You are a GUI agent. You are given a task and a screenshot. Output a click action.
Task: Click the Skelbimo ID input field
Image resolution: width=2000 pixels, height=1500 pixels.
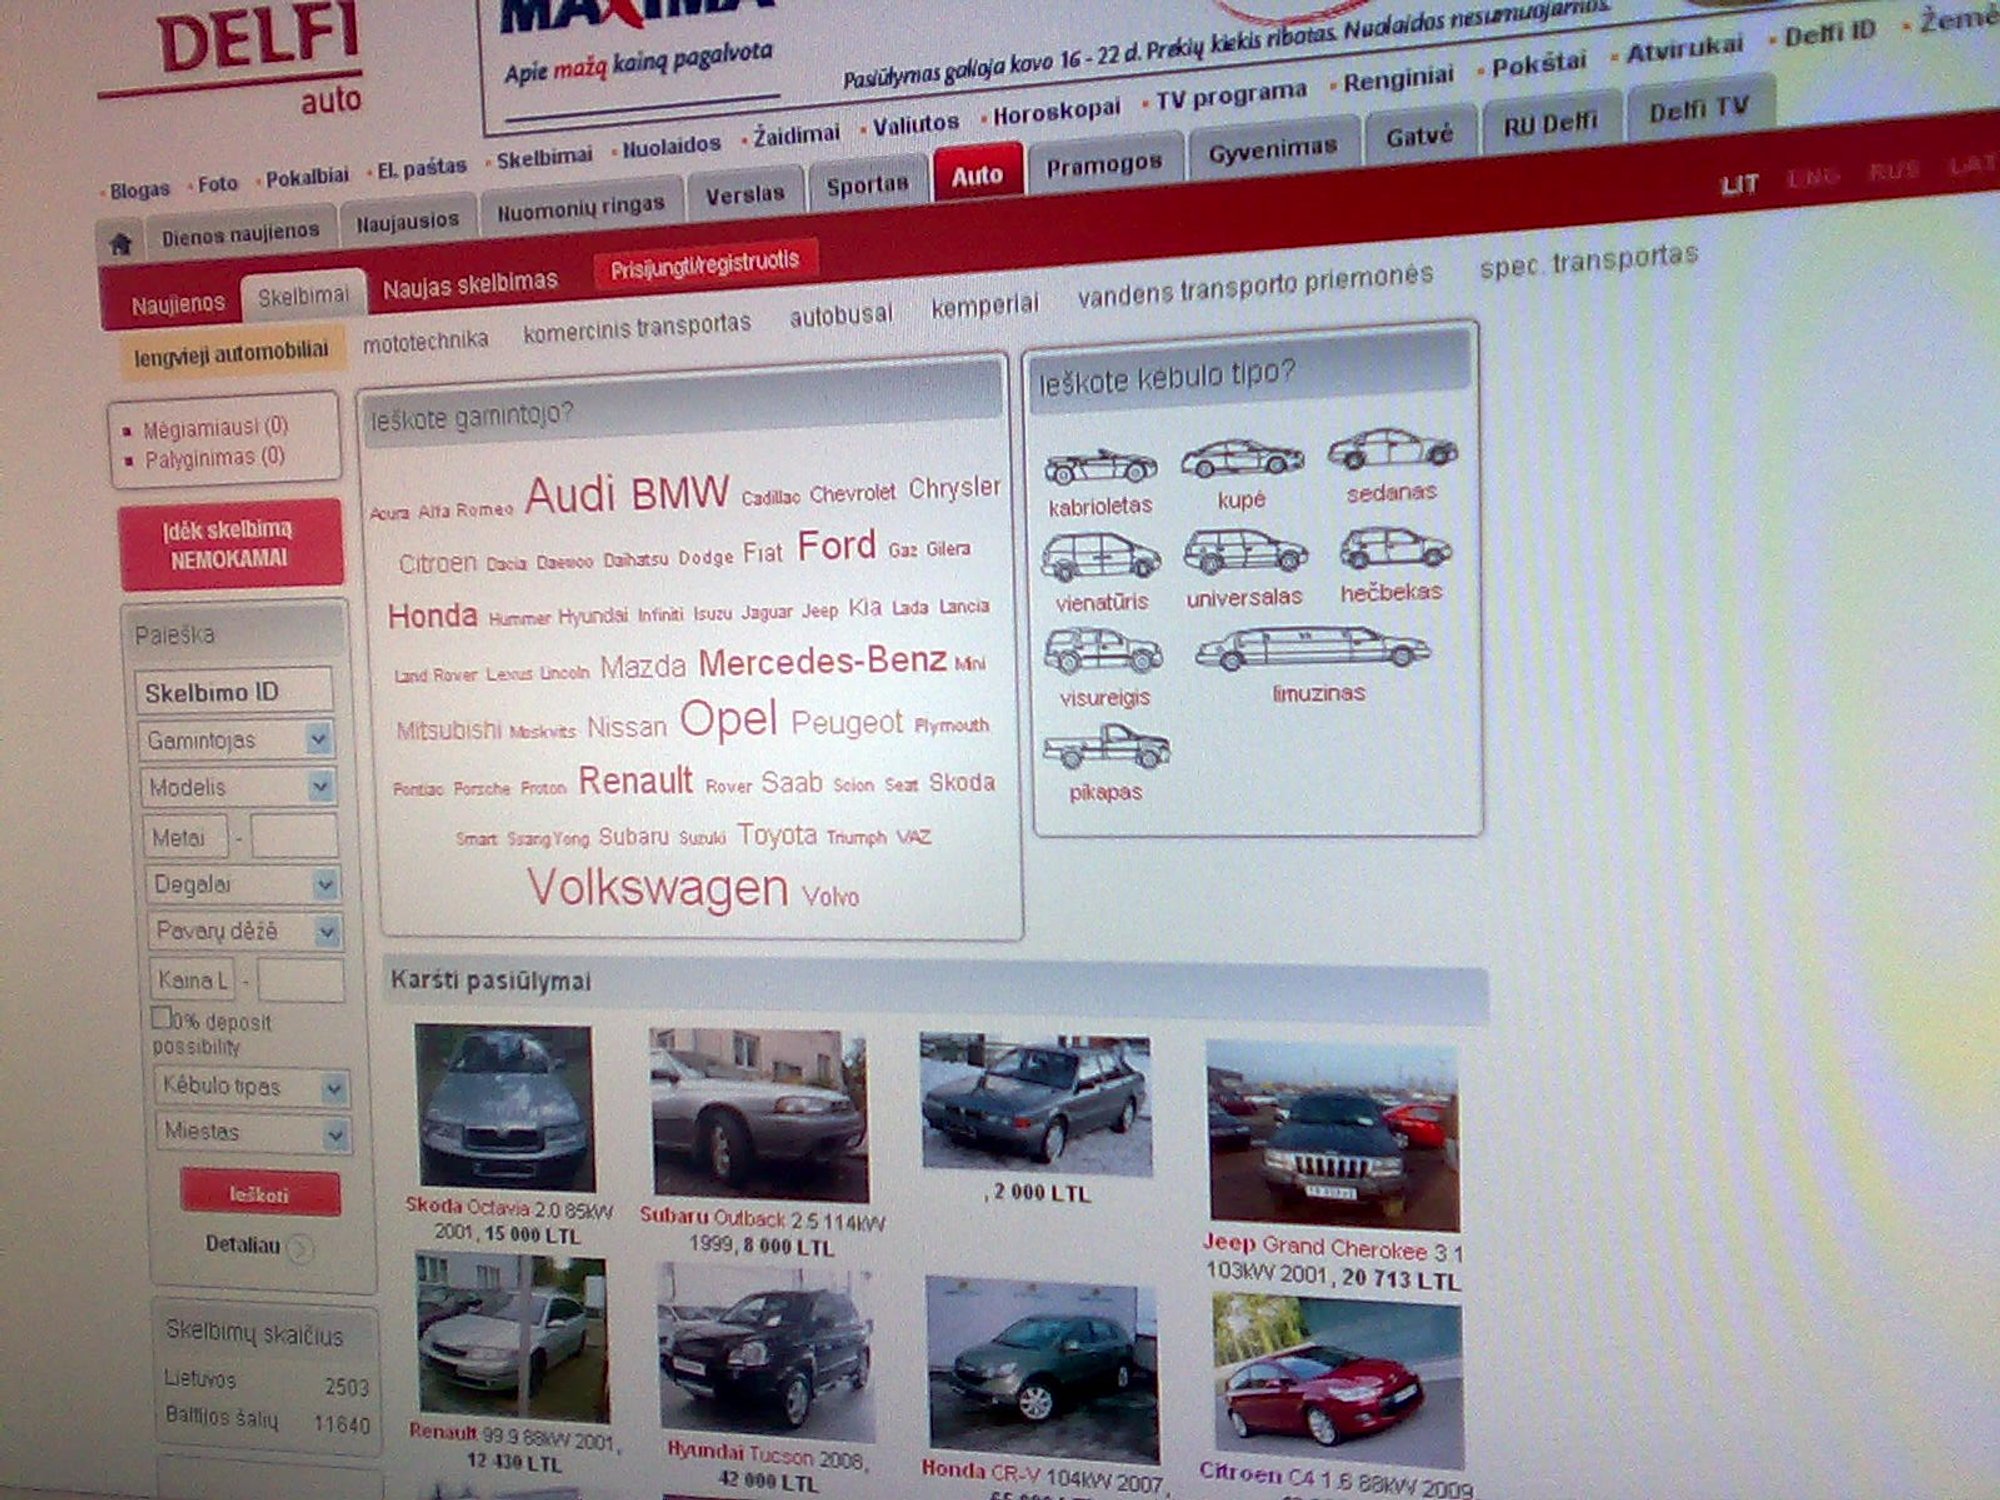point(233,692)
